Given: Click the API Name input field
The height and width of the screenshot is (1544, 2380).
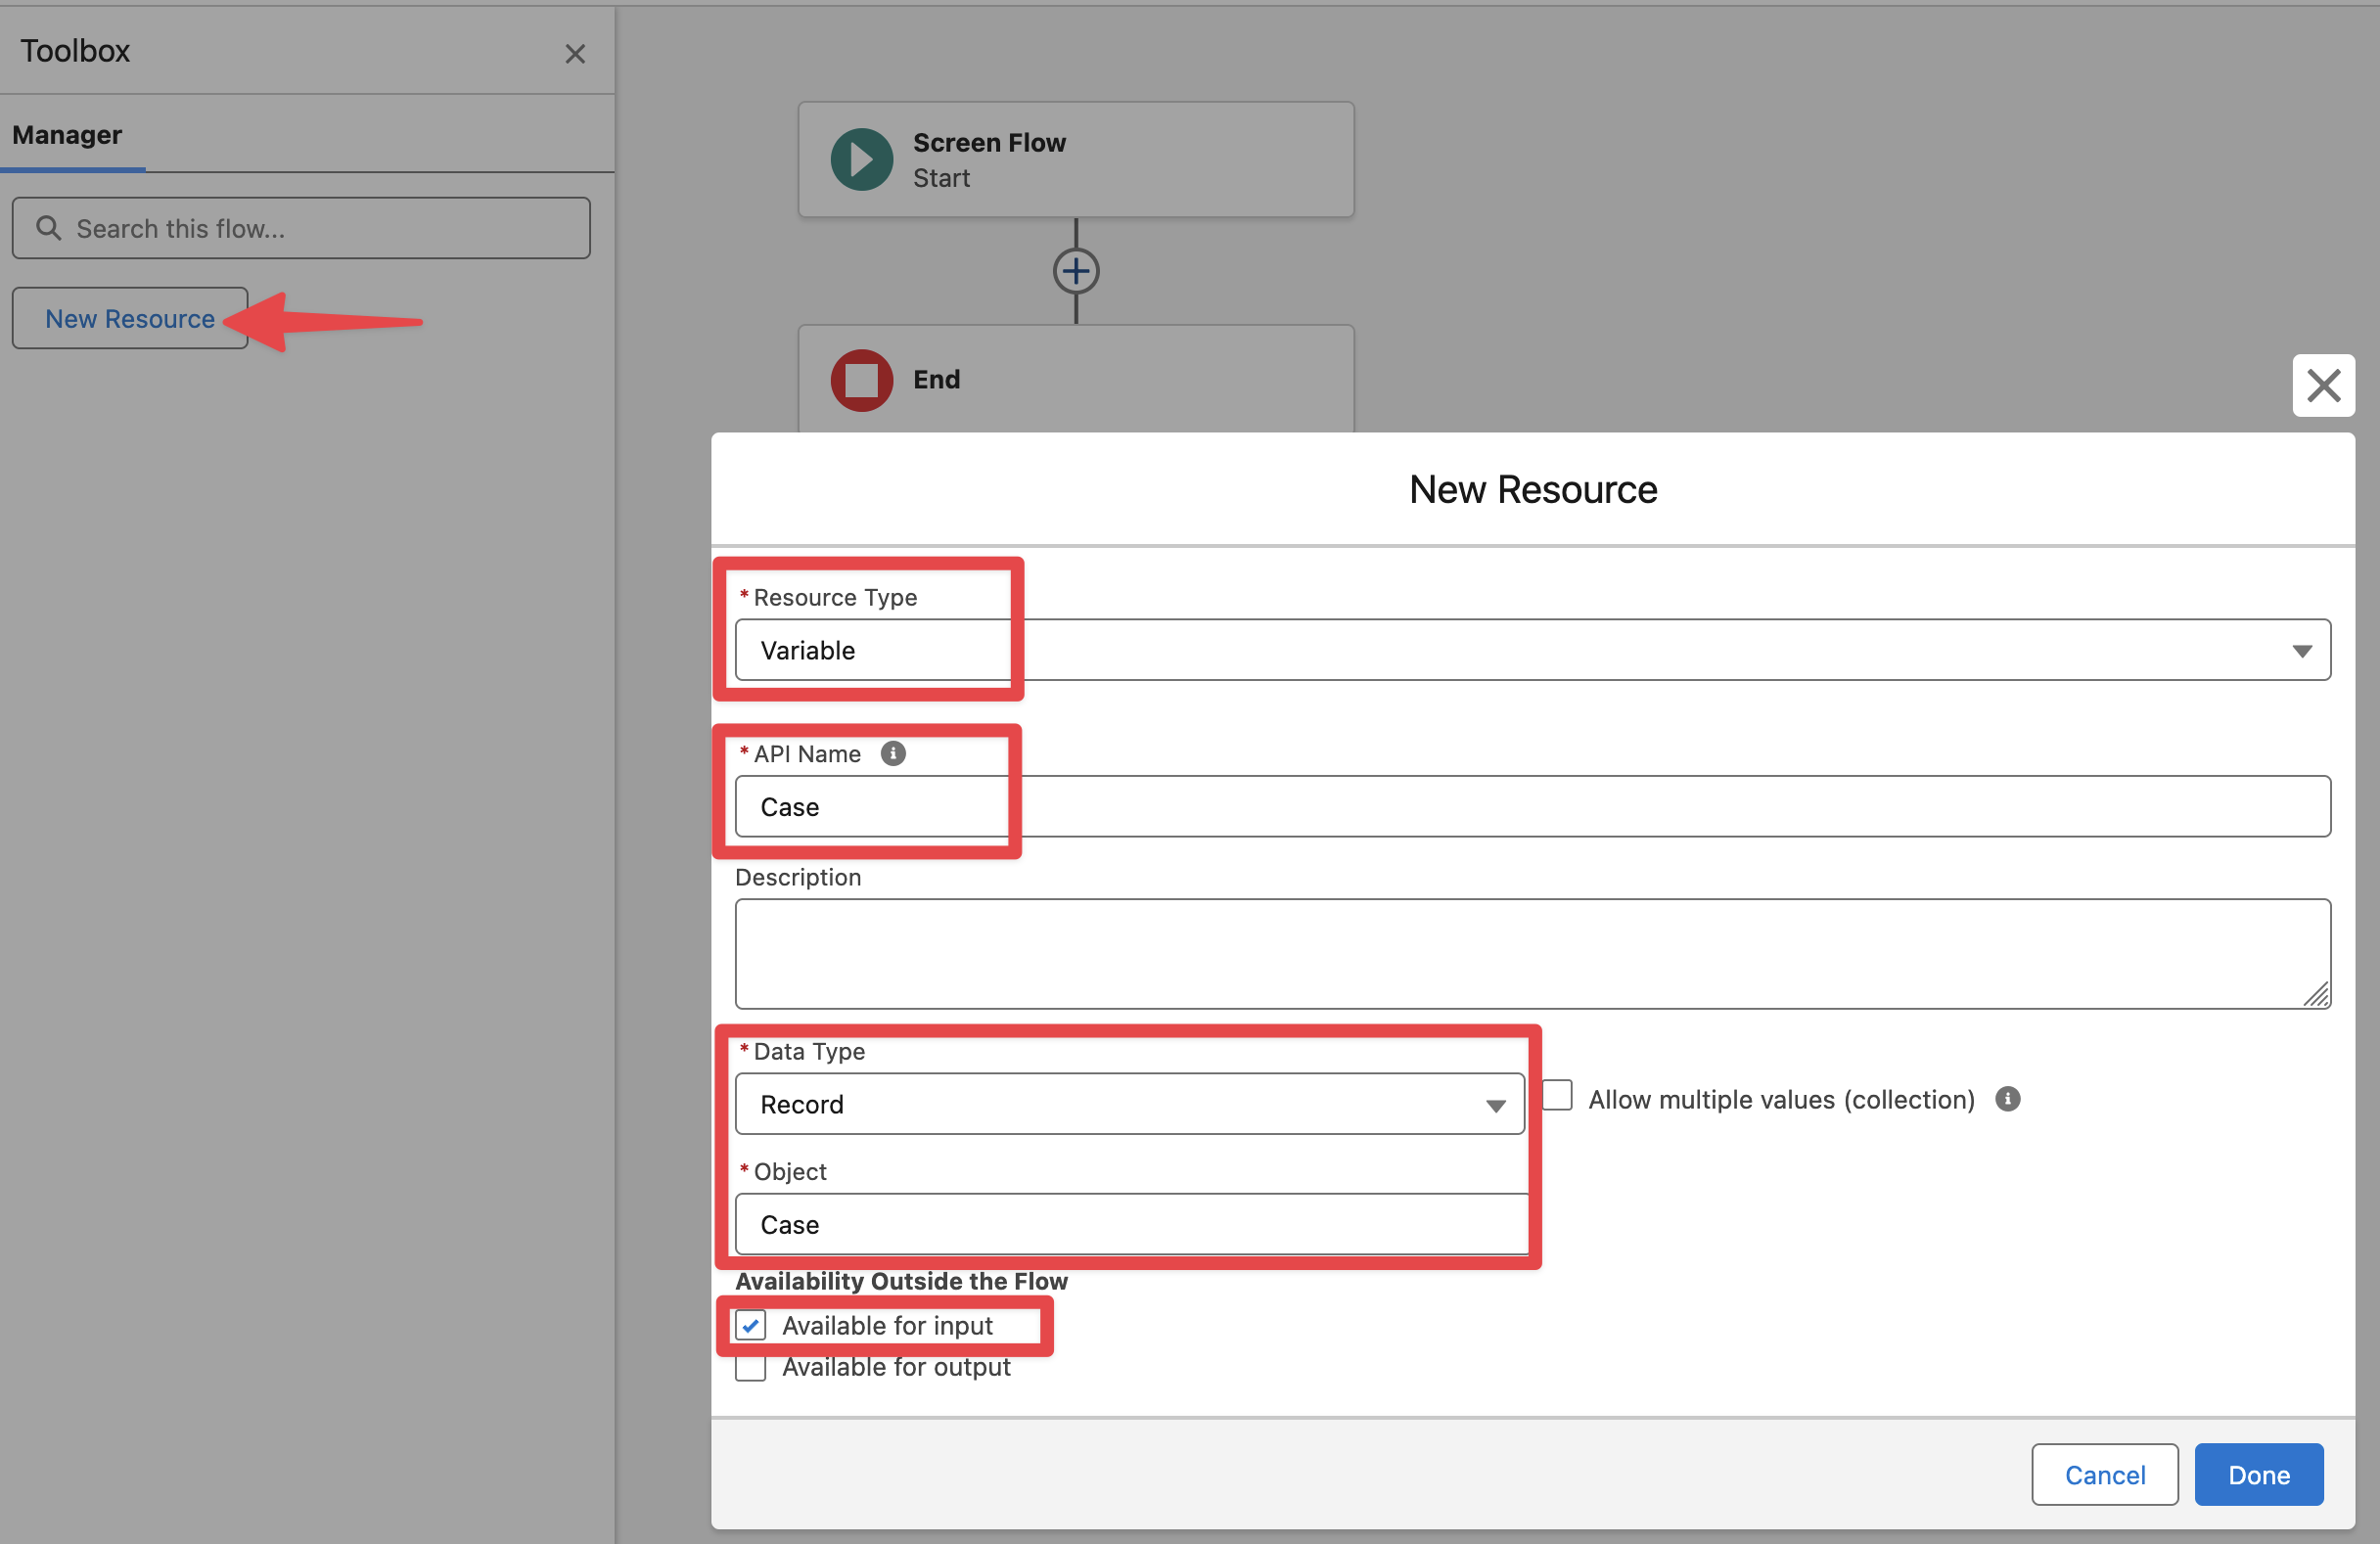Looking at the screenshot, I should point(1531,806).
